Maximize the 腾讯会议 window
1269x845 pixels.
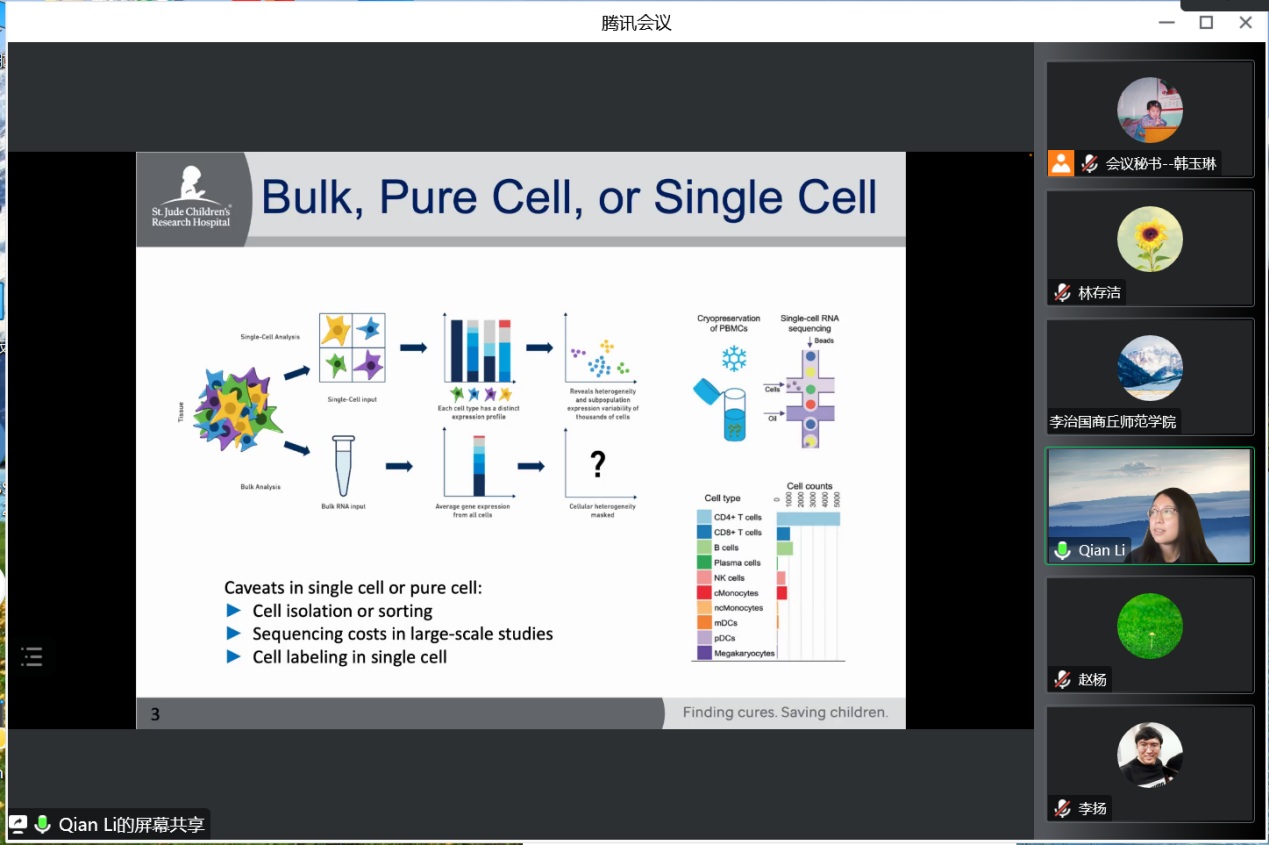pos(1206,22)
